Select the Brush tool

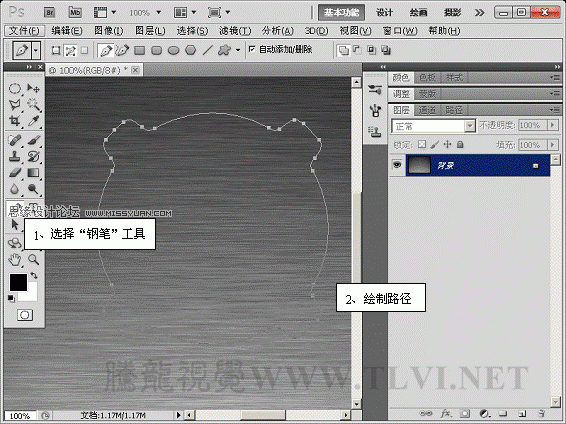click(33, 140)
